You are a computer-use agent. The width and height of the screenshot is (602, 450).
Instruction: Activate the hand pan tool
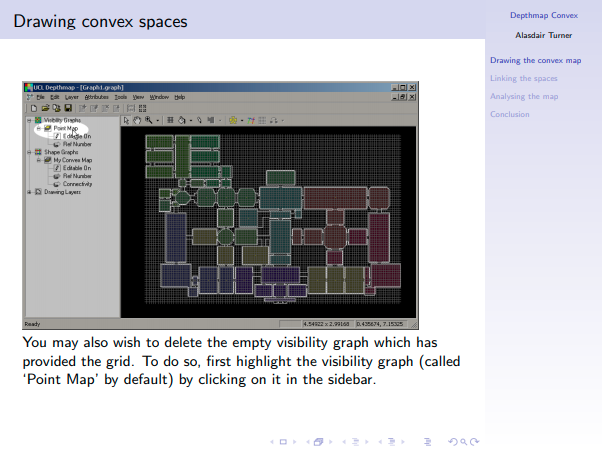click(137, 121)
